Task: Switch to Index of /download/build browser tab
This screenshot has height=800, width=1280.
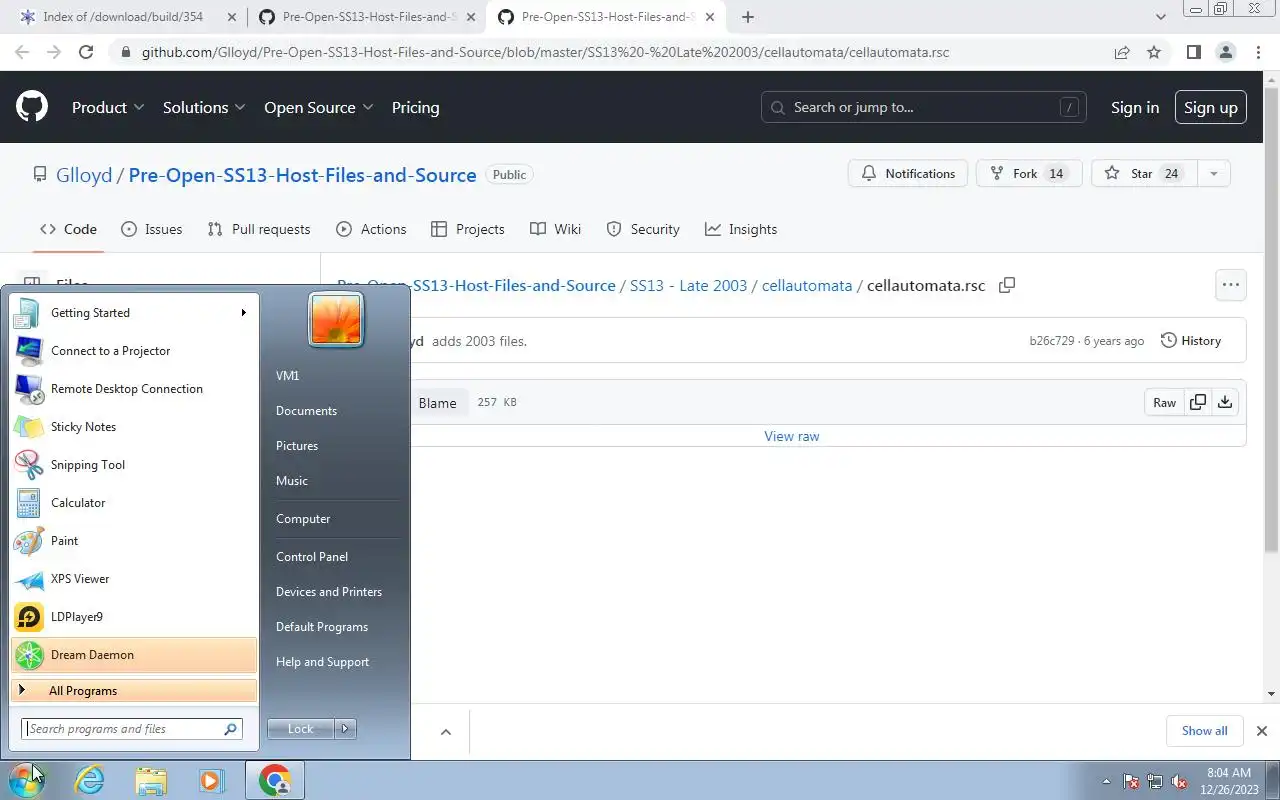Action: pyautogui.click(x=123, y=17)
